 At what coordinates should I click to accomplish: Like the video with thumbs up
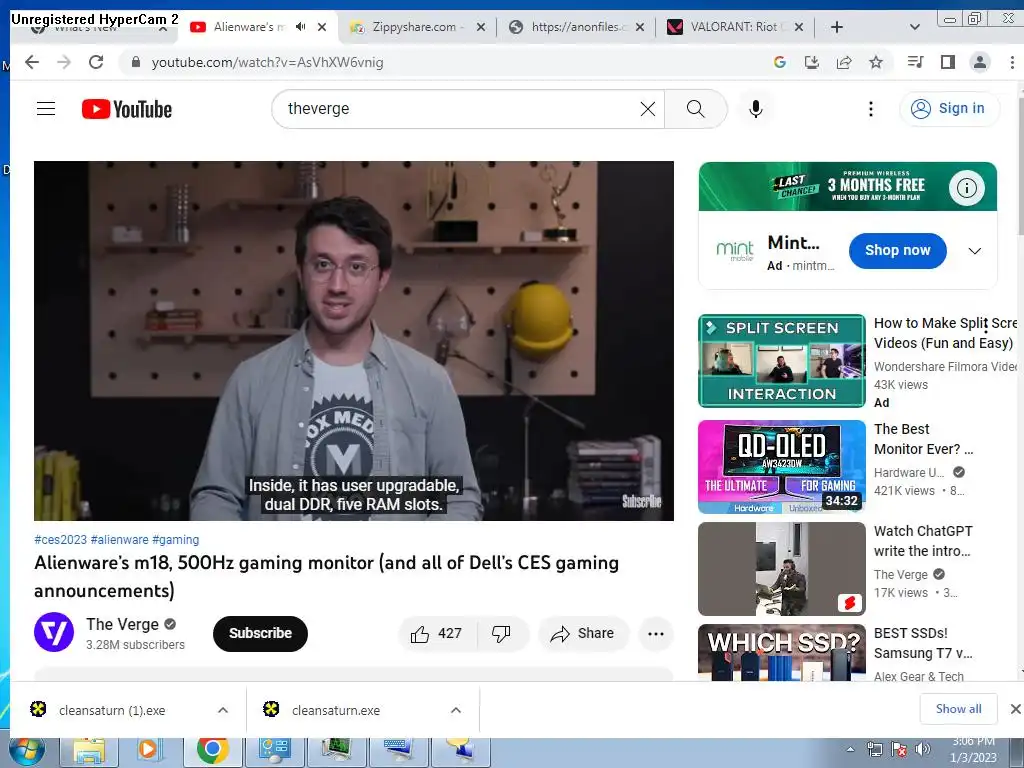coord(436,633)
